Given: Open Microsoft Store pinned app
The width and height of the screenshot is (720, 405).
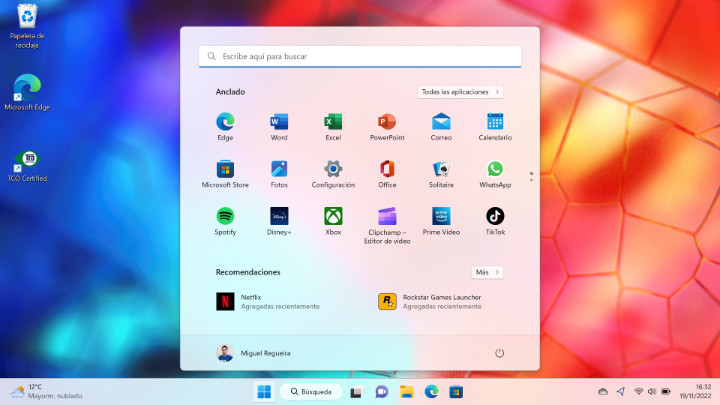Looking at the screenshot, I should (225, 174).
